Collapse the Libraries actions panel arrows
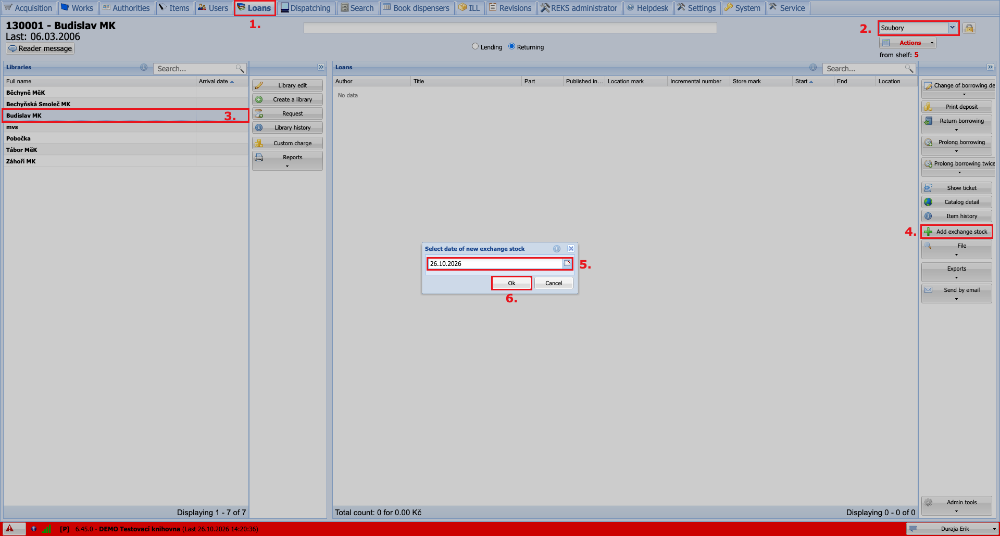Viewport: 1000px width, 536px height. pos(321,67)
